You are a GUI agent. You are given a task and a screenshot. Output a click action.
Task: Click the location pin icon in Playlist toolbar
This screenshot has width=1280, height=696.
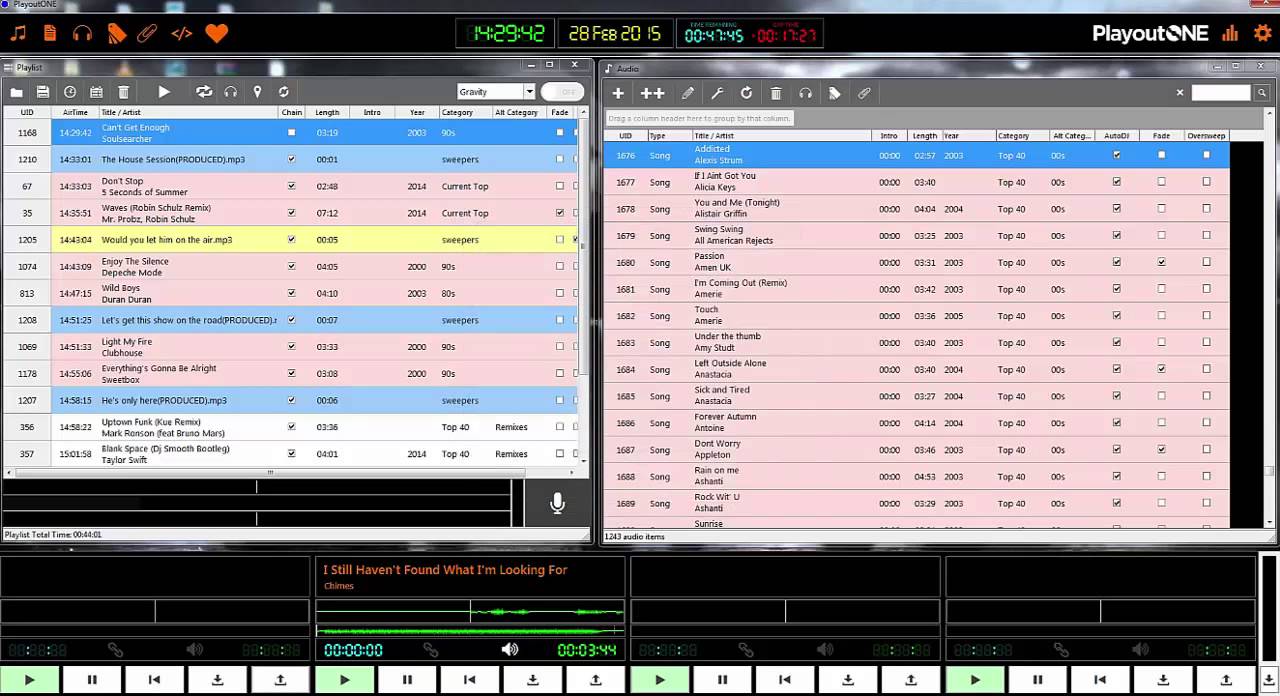click(x=257, y=92)
